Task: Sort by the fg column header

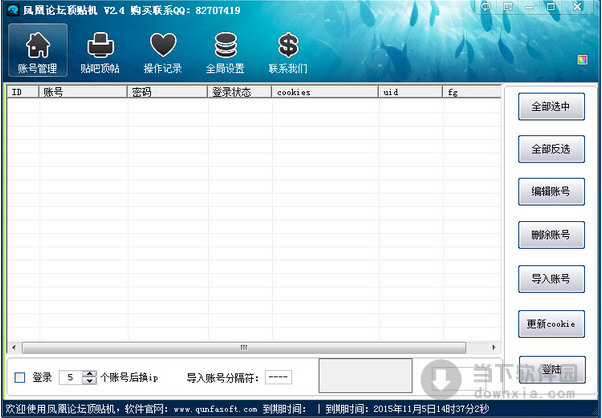Action: click(x=472, y=92)
